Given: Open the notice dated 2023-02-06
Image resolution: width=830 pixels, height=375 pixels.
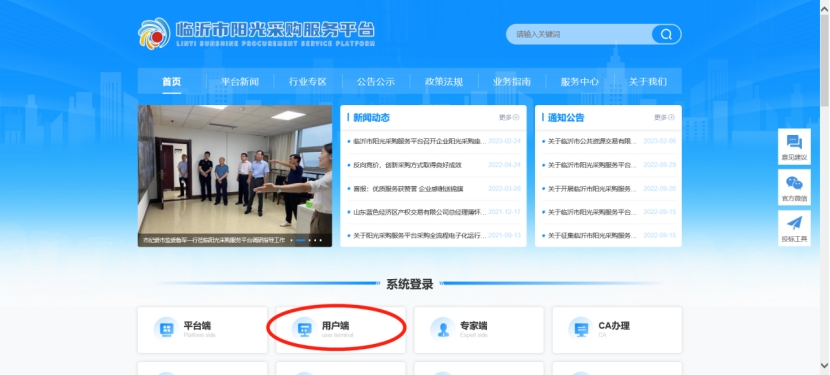Looking at the screenshot, I should pos(608,141).
